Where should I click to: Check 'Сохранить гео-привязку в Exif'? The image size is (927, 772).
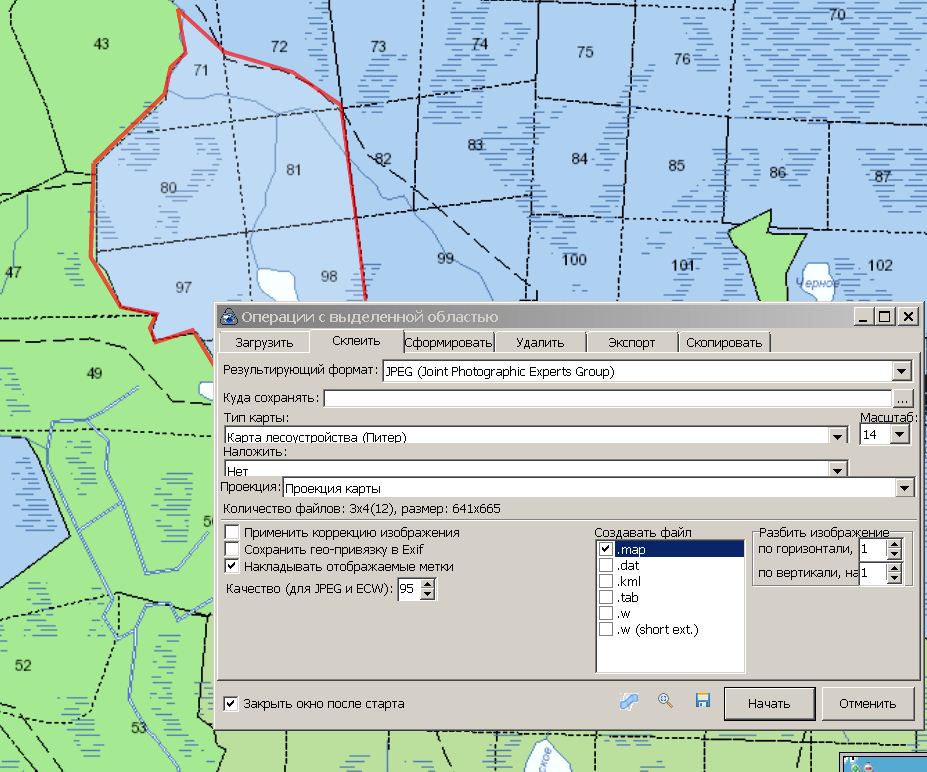click(233, 549)
